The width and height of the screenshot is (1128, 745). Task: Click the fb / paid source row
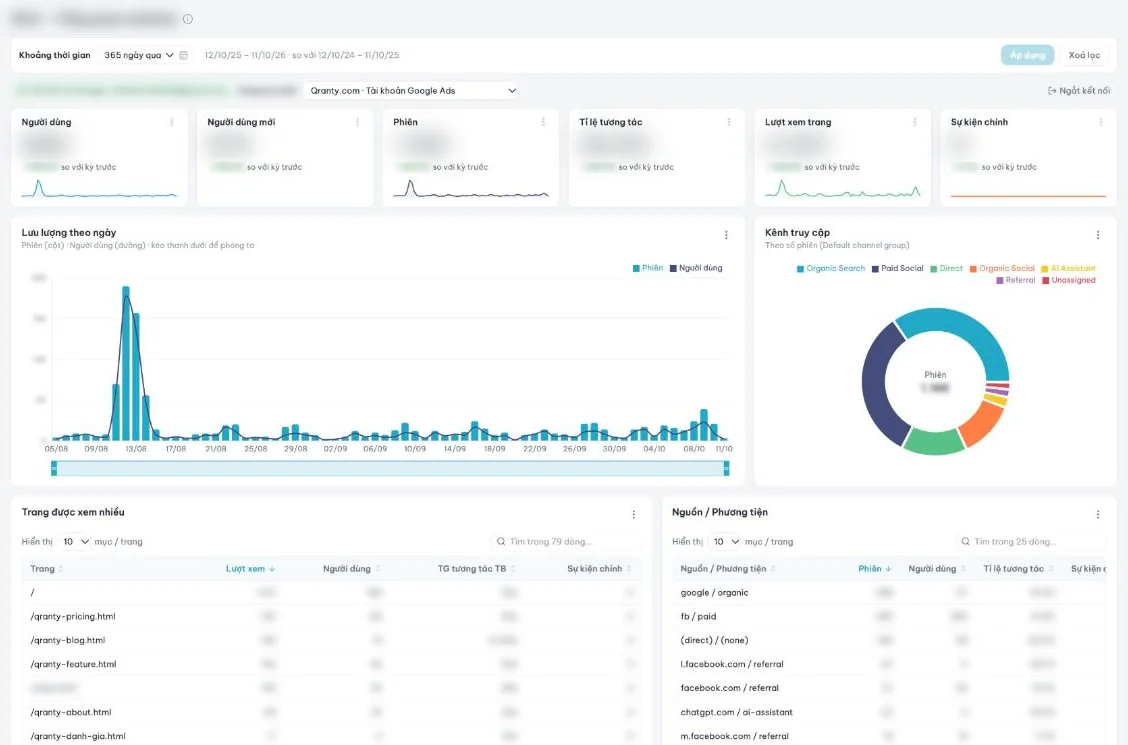coord(889,616)
